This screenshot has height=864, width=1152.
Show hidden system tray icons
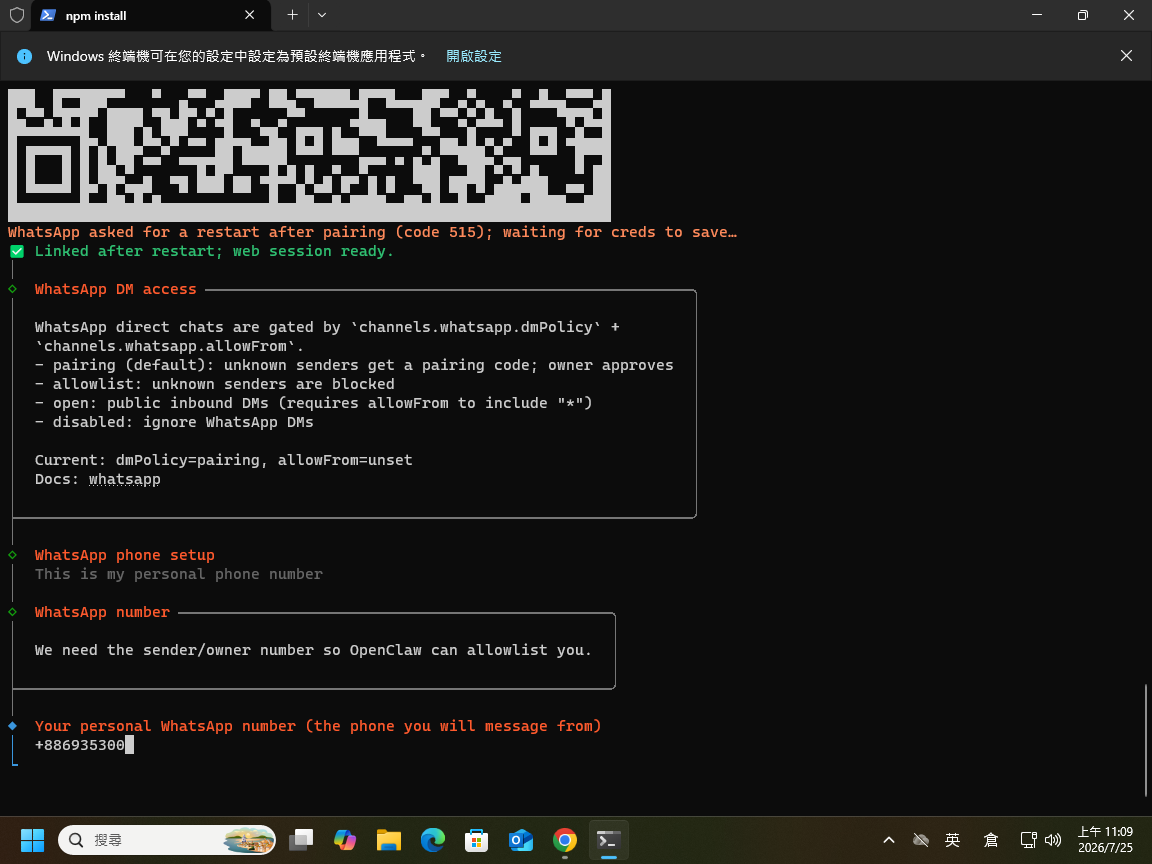pos(888,840)
